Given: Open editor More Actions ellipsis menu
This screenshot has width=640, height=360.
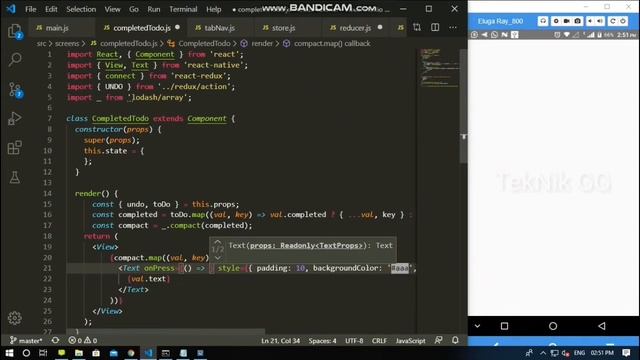Looking at the screenshot, I should pos(453,27).
